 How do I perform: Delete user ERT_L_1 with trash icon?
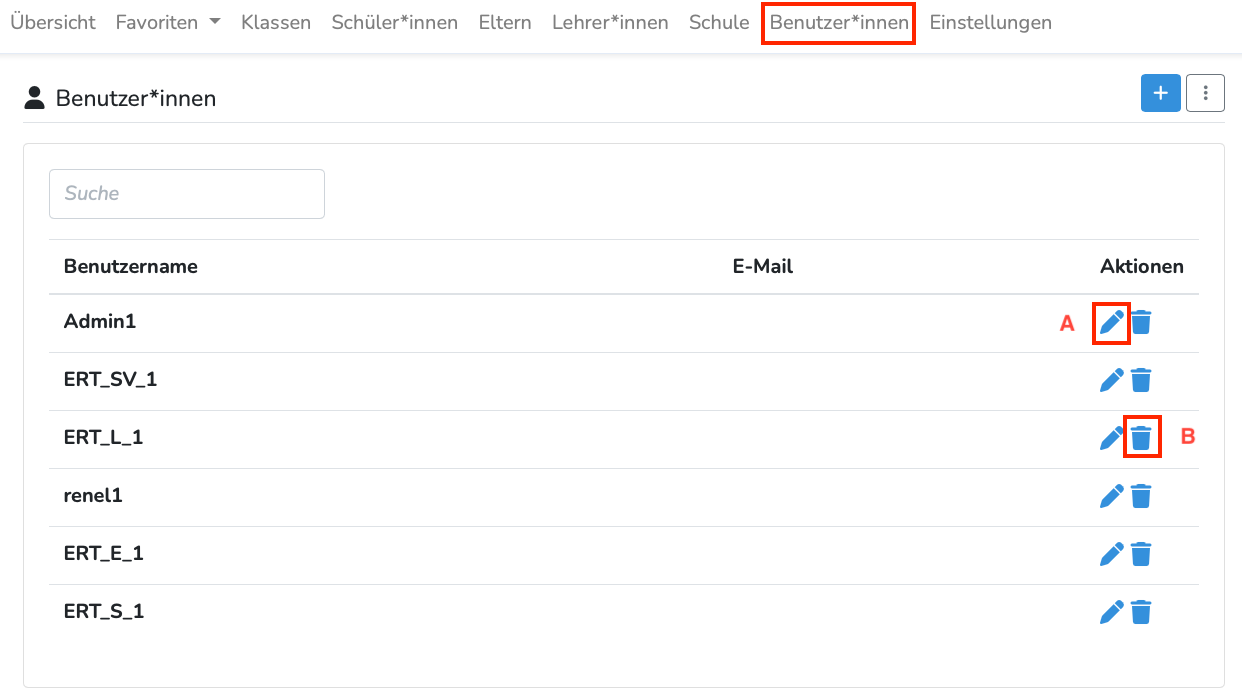[x=1141, y=438]
